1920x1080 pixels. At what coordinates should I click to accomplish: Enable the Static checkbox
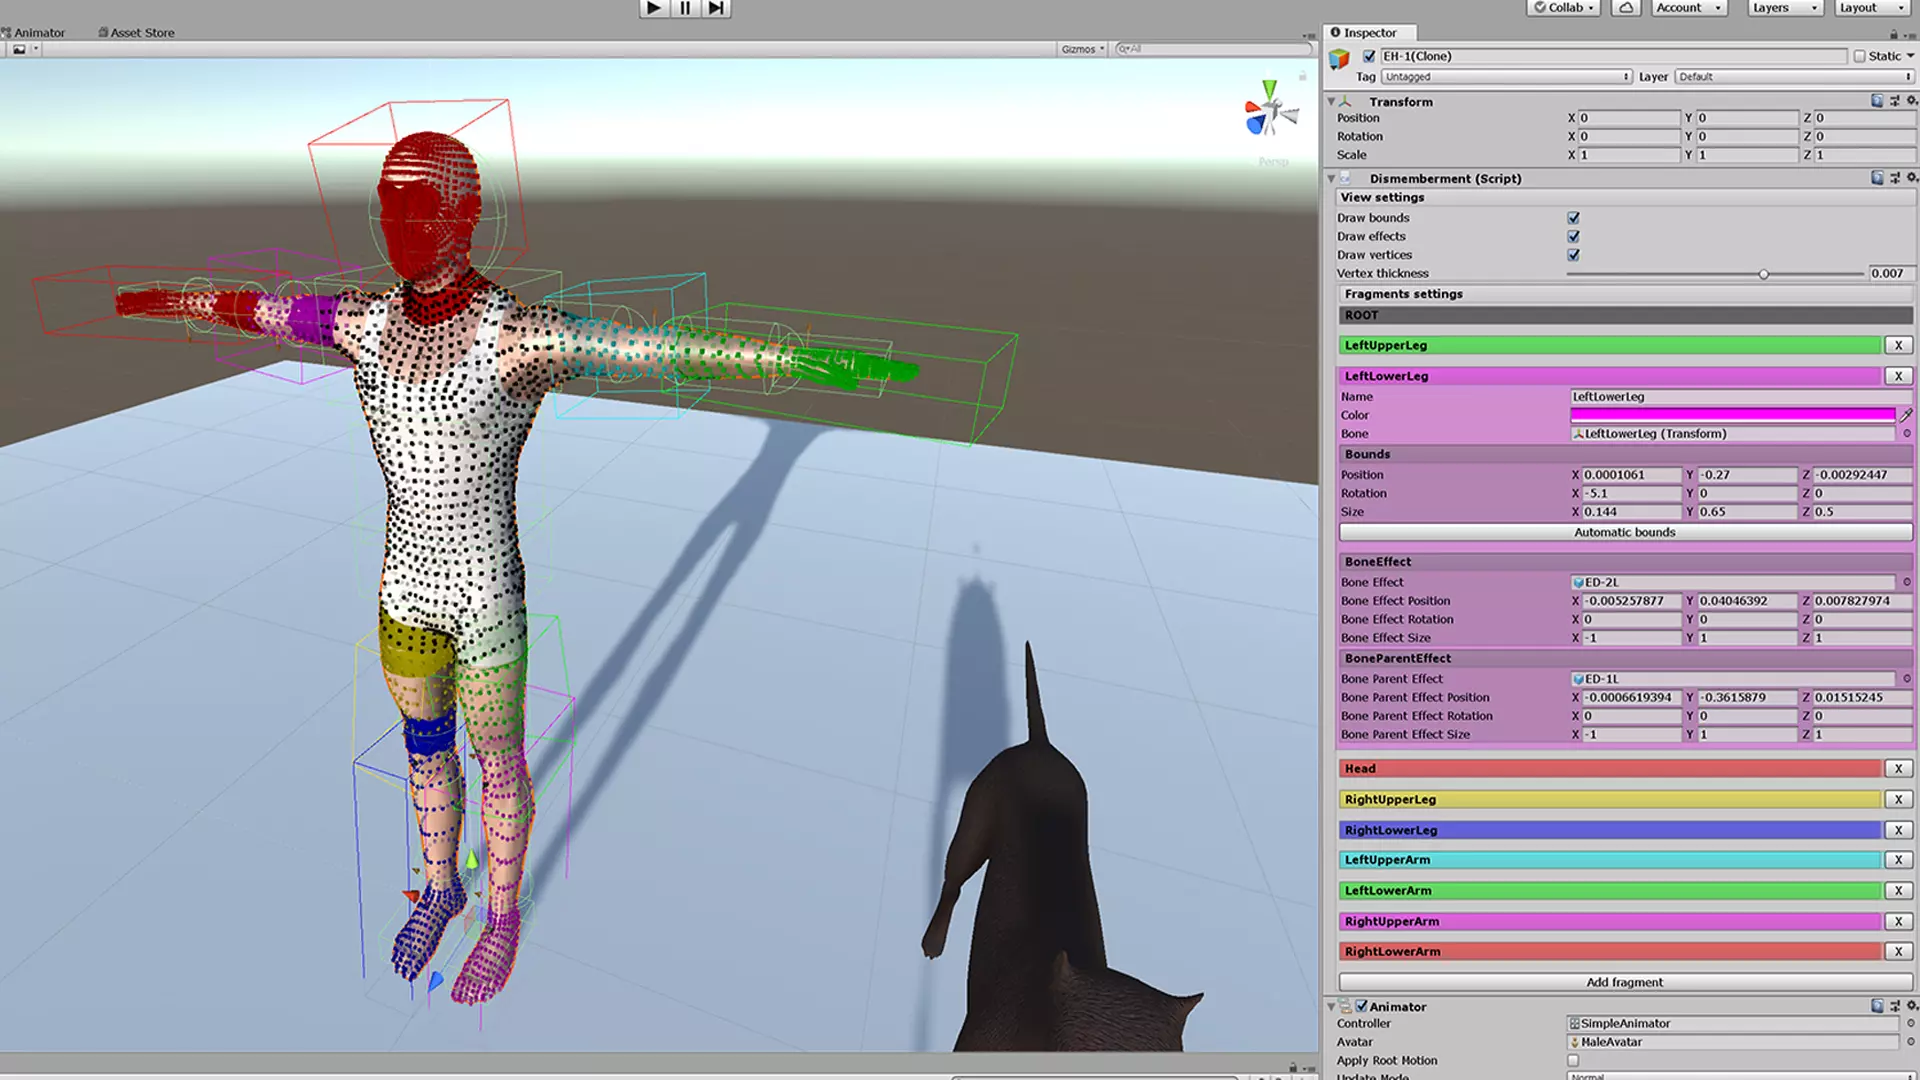[x=1859, y=57]
